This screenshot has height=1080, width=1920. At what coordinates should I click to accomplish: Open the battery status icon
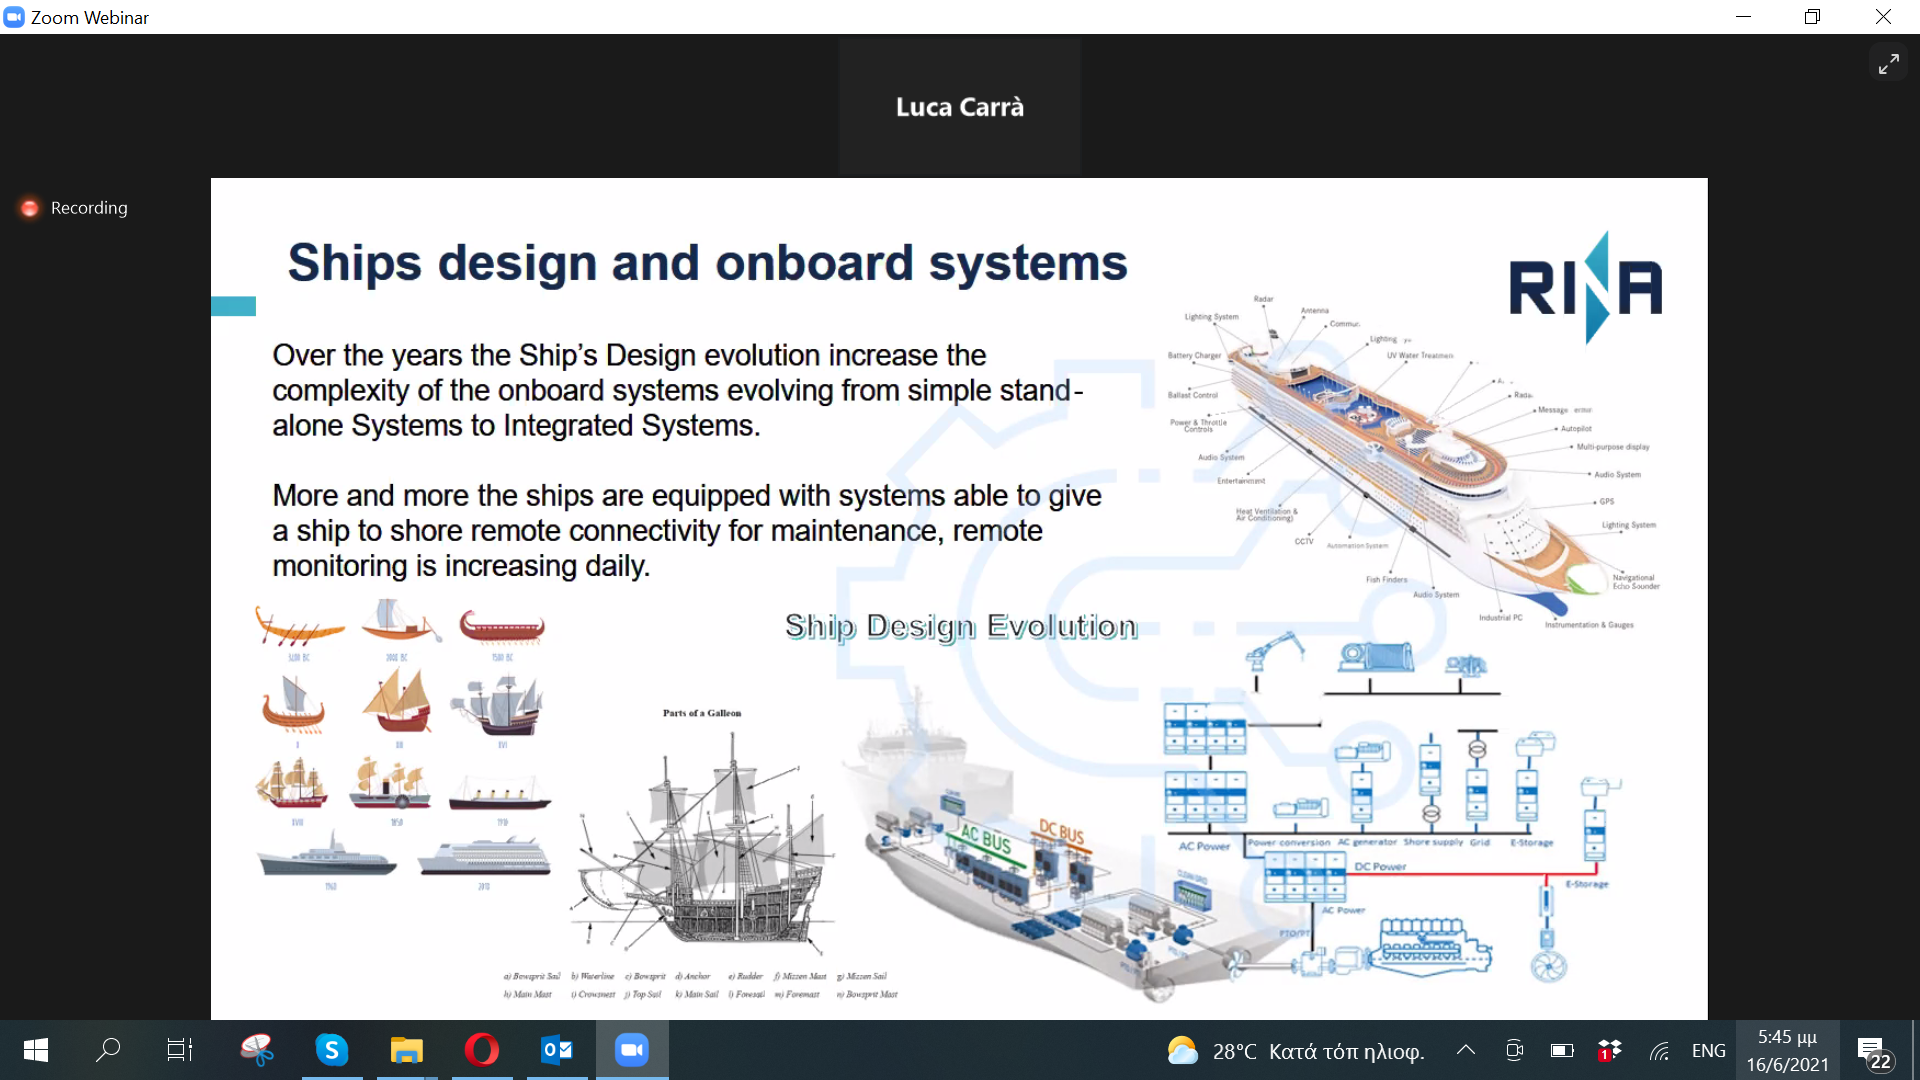1562,1050
